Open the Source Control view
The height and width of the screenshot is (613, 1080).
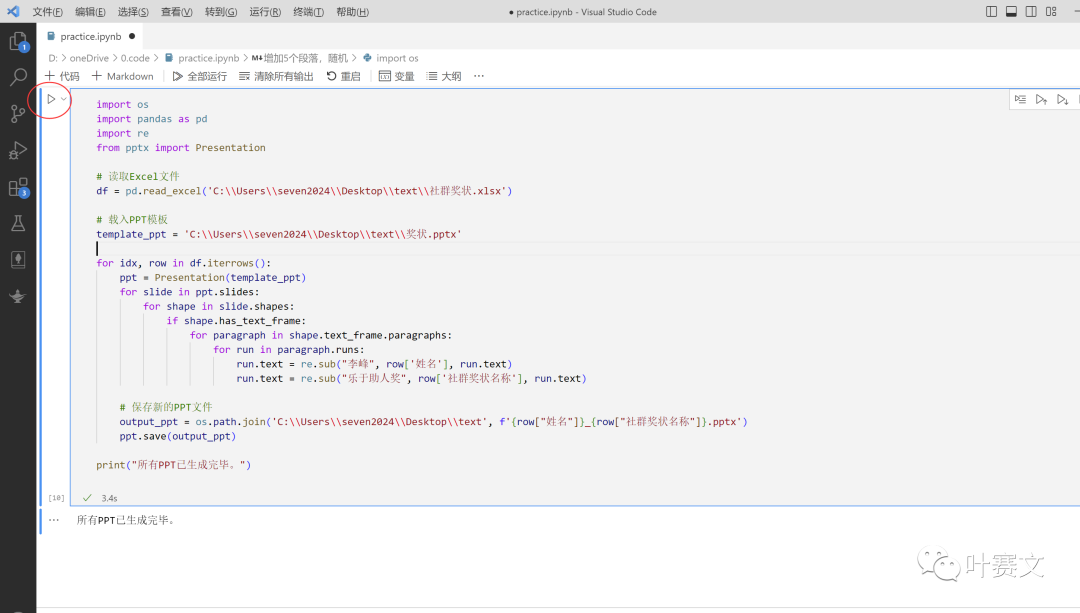pyautogui.click(x=18, y=114)
